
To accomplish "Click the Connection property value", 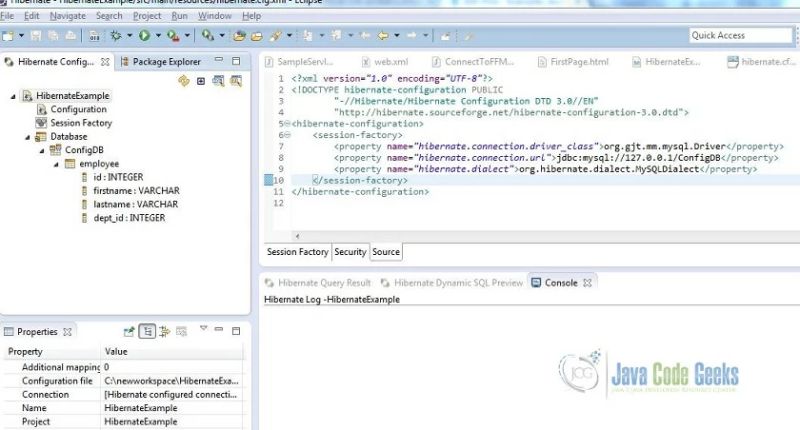I will 172,395.
